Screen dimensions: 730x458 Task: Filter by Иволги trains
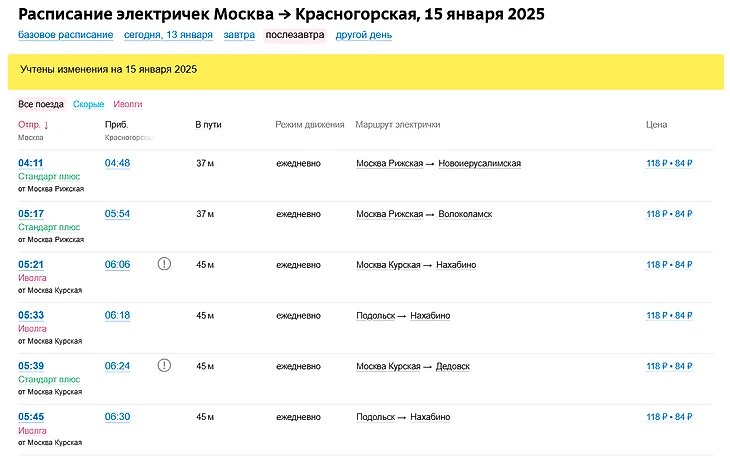coord(128,104)
